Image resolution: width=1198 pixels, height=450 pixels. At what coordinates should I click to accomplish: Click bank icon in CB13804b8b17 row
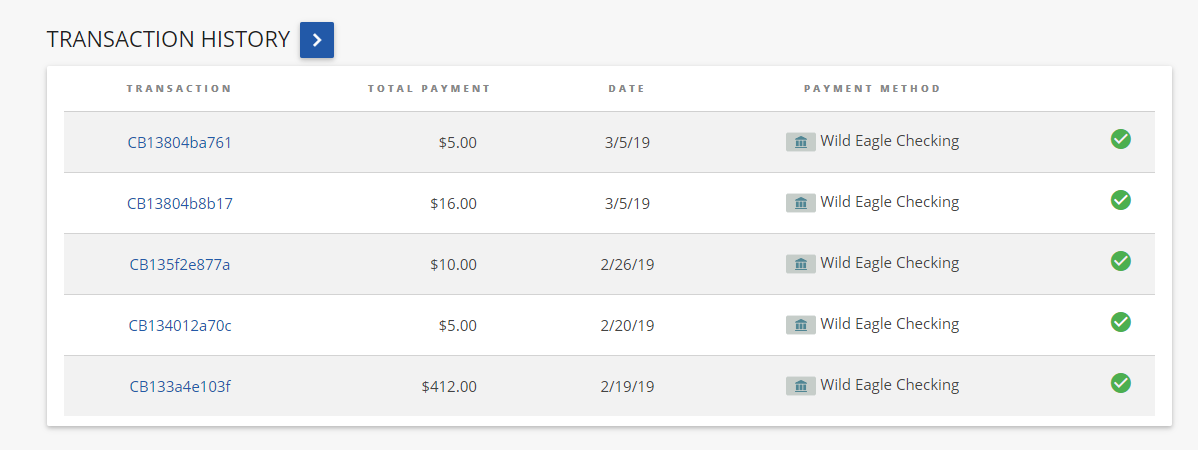click(x=800, y=203)
